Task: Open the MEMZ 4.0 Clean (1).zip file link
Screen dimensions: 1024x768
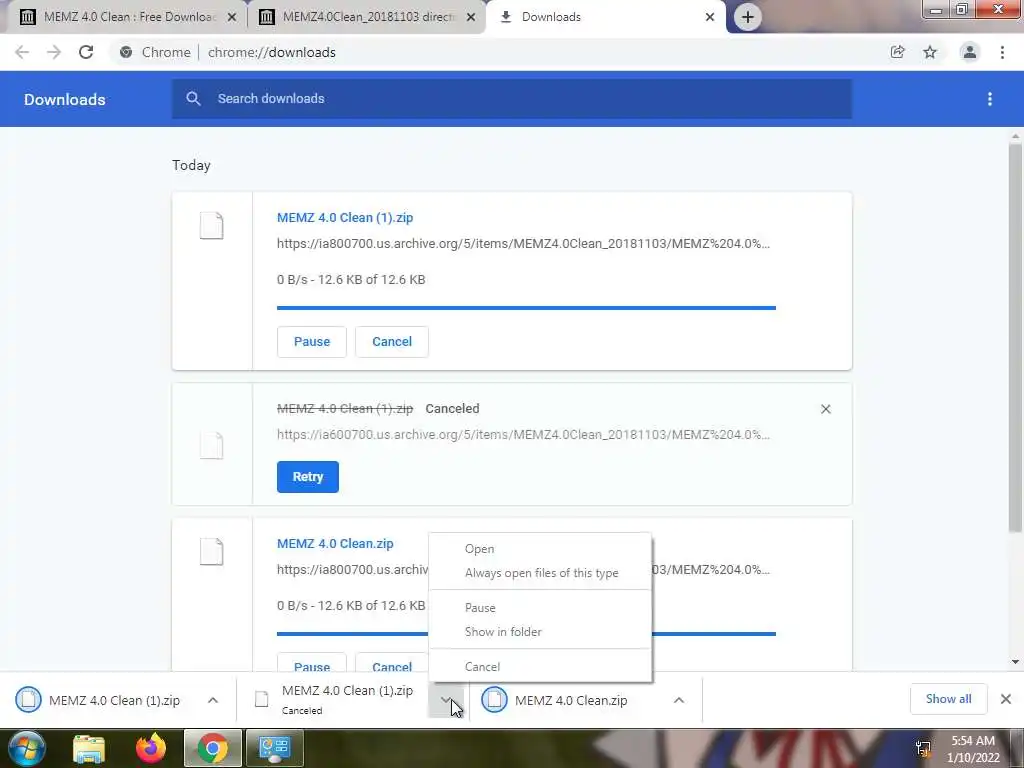Action: pos(345,217)
